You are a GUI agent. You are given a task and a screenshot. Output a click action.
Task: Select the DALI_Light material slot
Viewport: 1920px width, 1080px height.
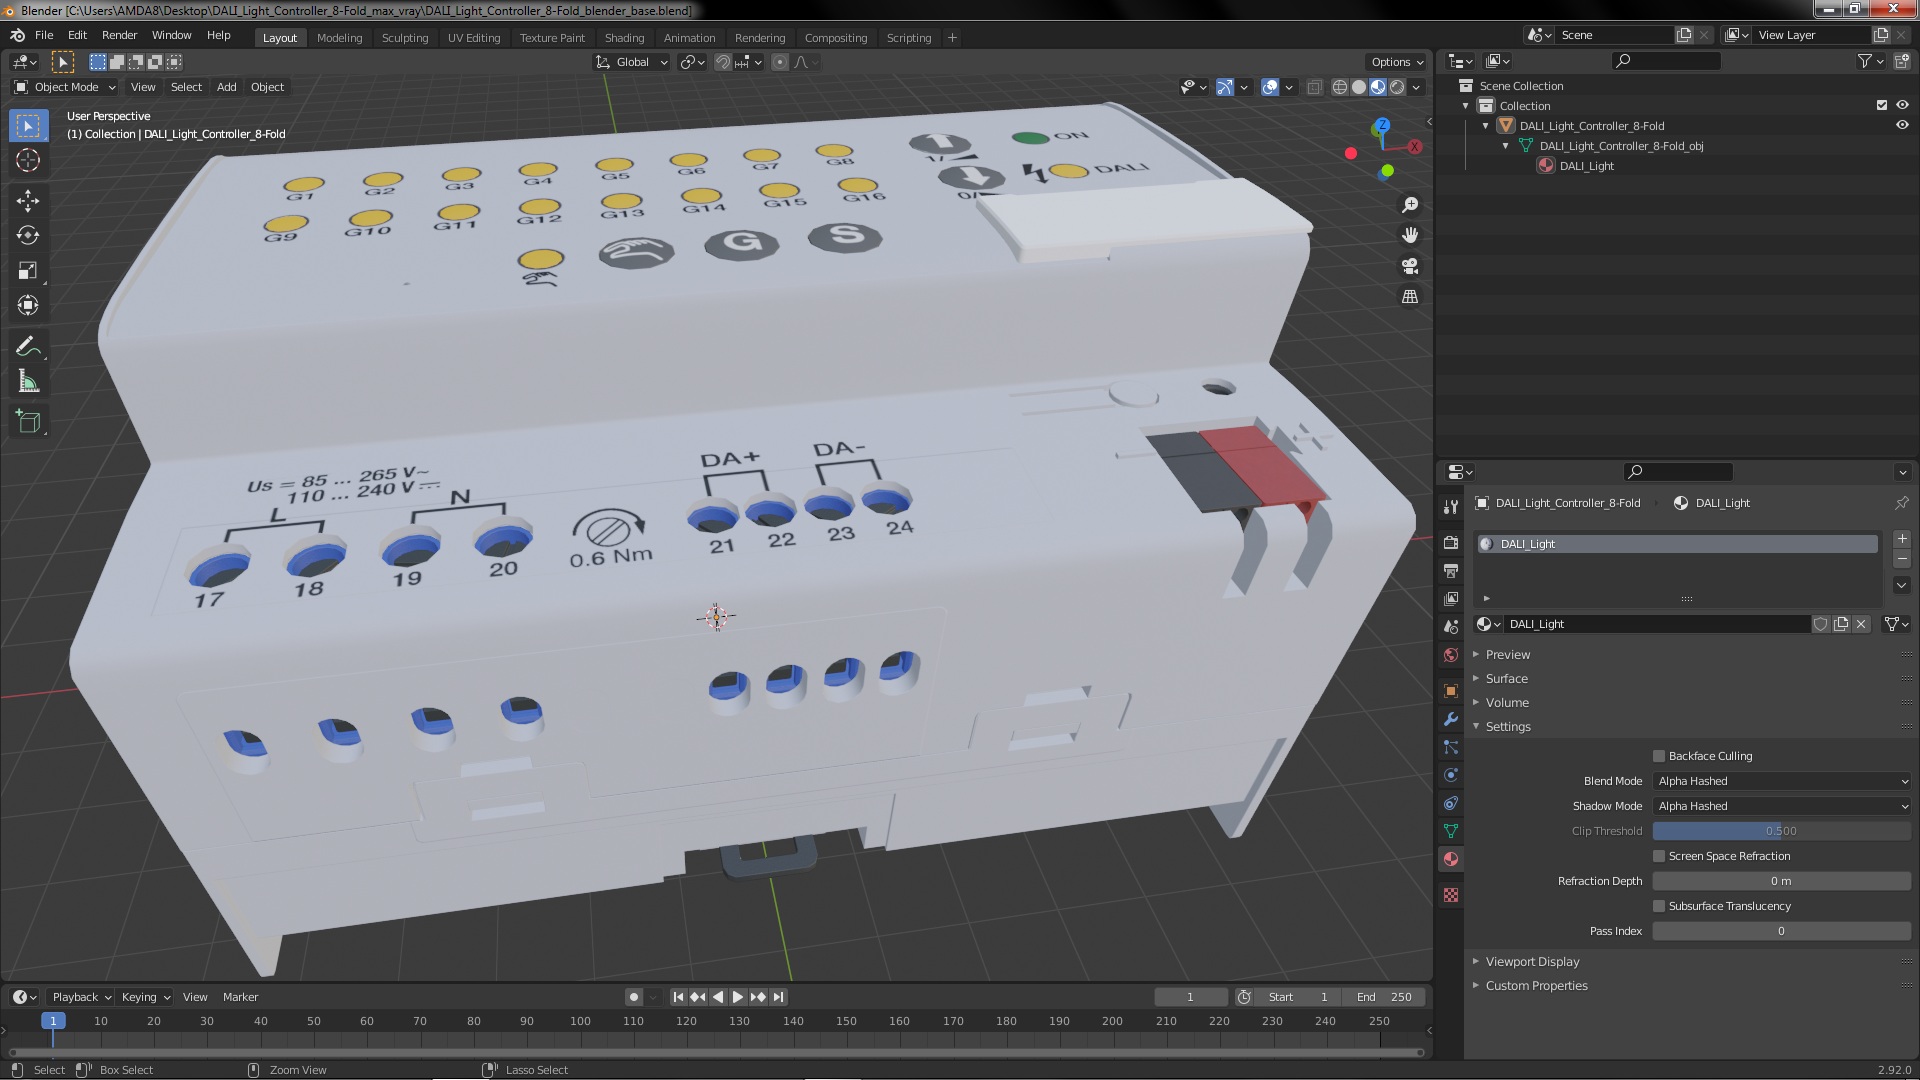(x=1677, y=544)
